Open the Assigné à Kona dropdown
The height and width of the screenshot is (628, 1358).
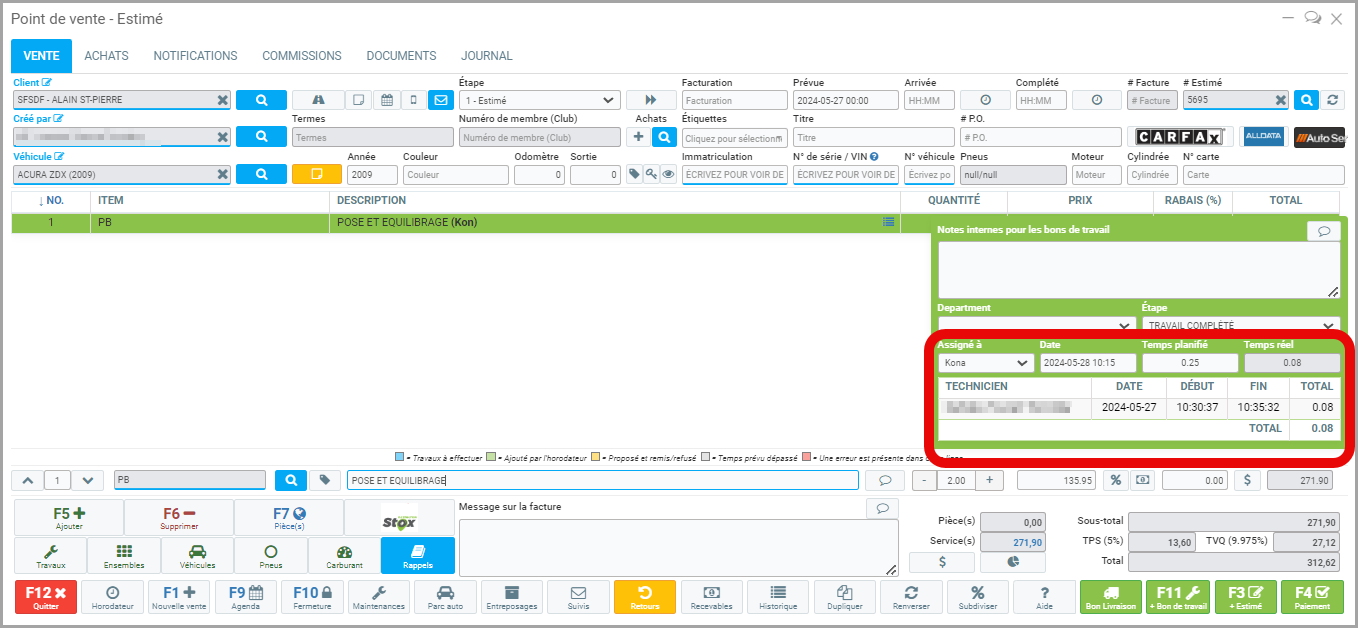coord(986,363)
